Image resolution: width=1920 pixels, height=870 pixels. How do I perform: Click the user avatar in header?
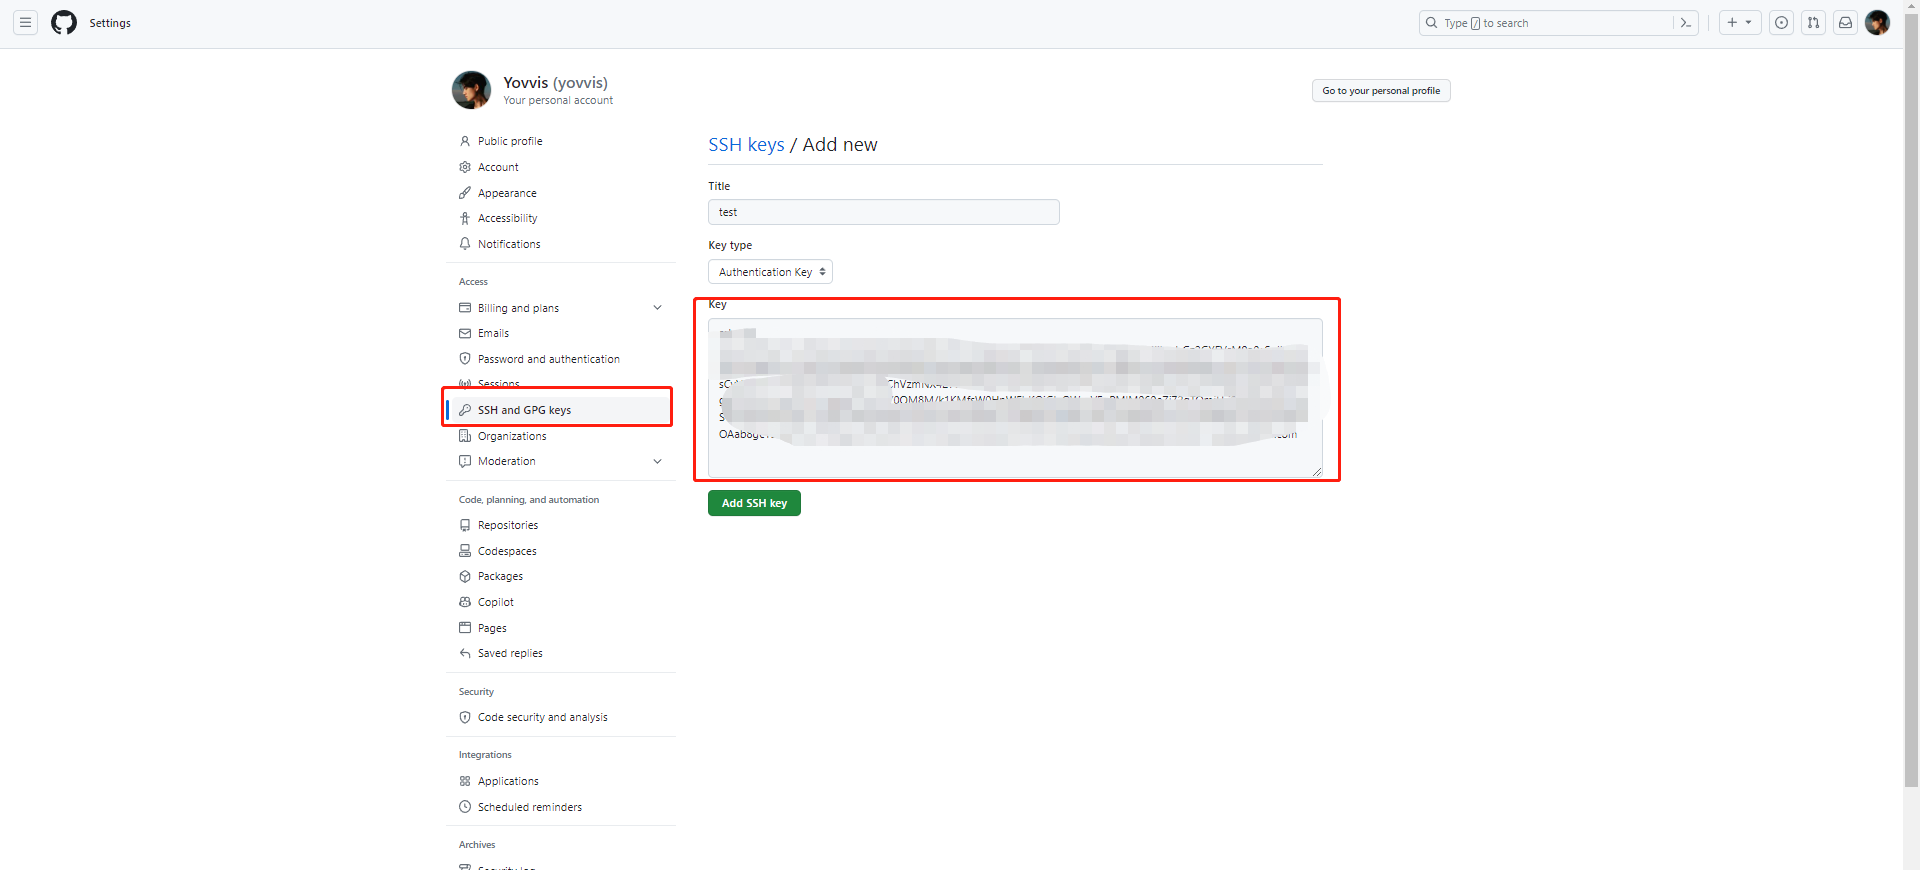tap(1877, 23)
